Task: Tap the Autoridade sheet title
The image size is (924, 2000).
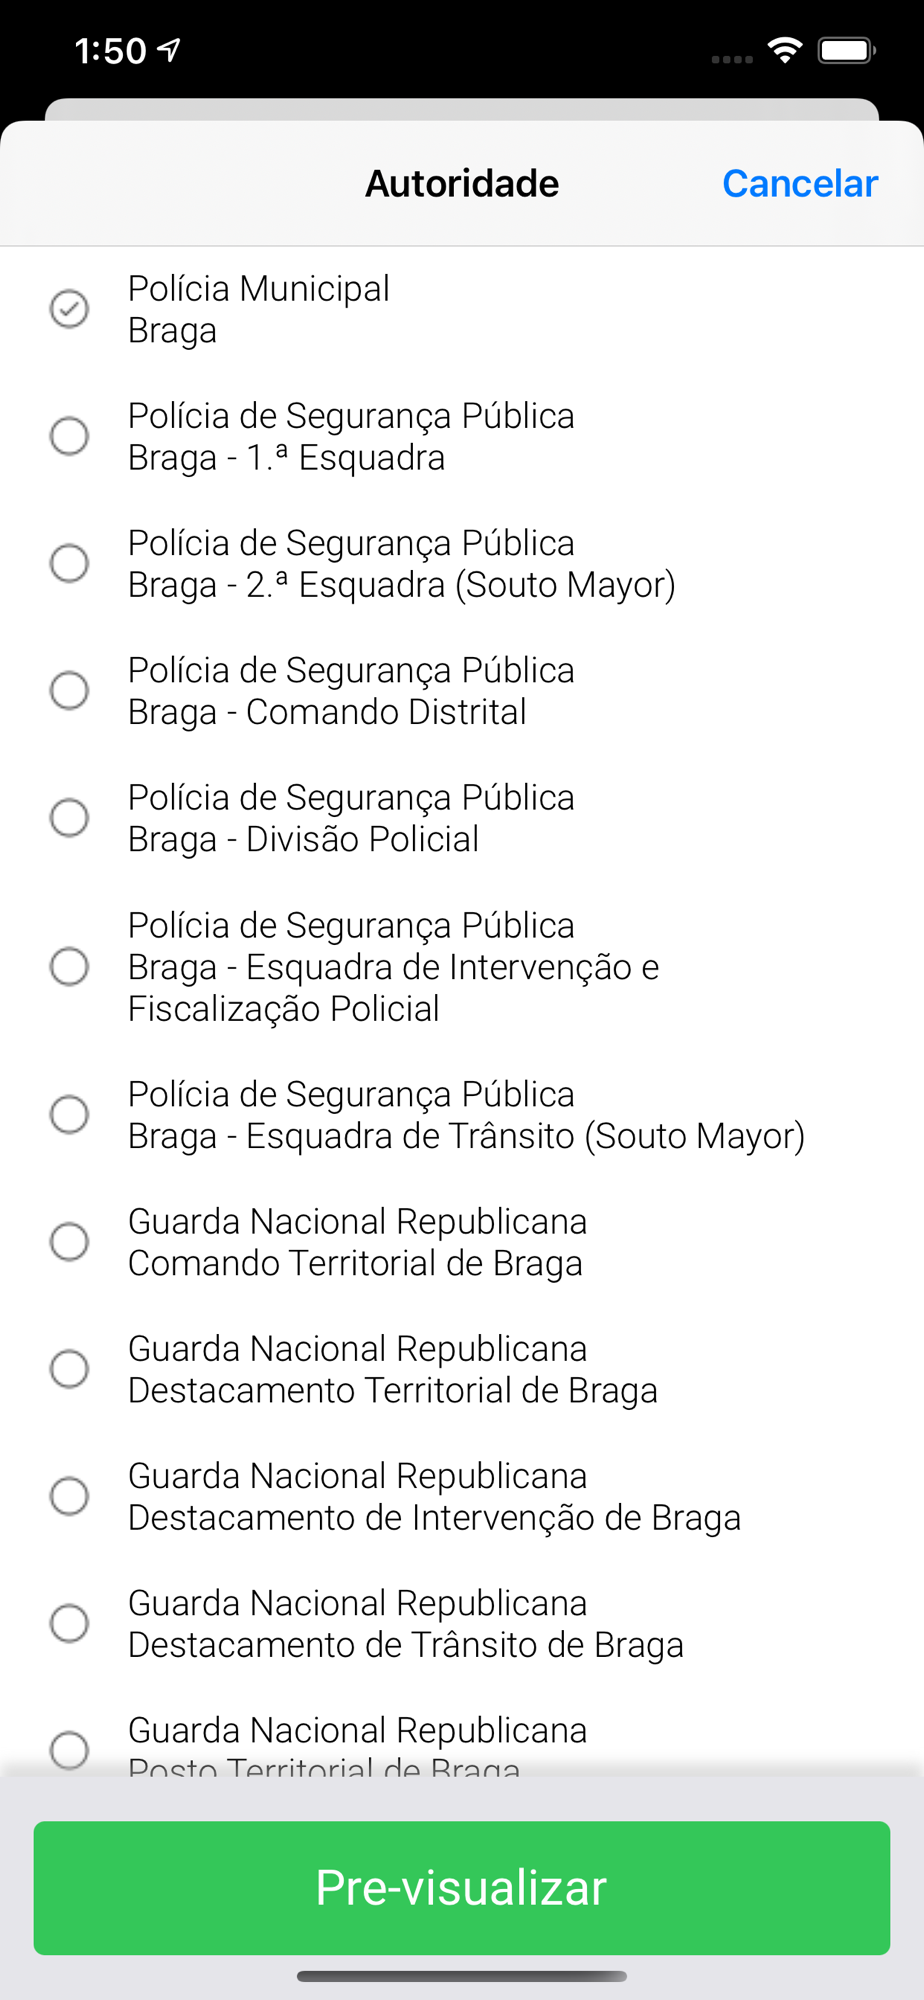Action: (462, 184)
